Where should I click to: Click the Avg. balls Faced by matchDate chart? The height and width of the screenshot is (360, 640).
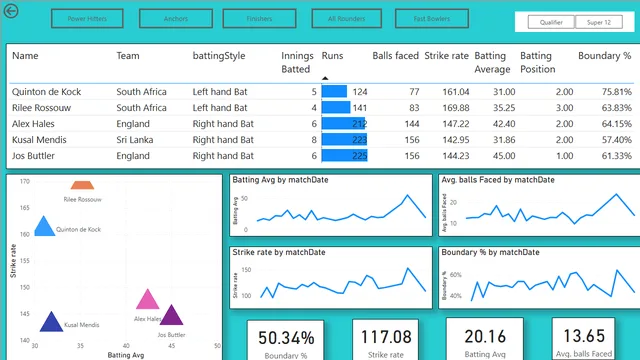539,206
